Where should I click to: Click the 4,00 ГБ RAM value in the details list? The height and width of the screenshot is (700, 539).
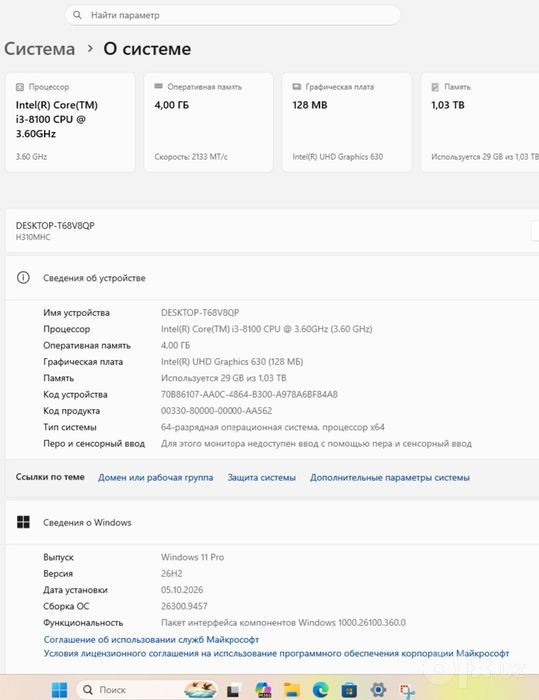click(x=175, y=345)
